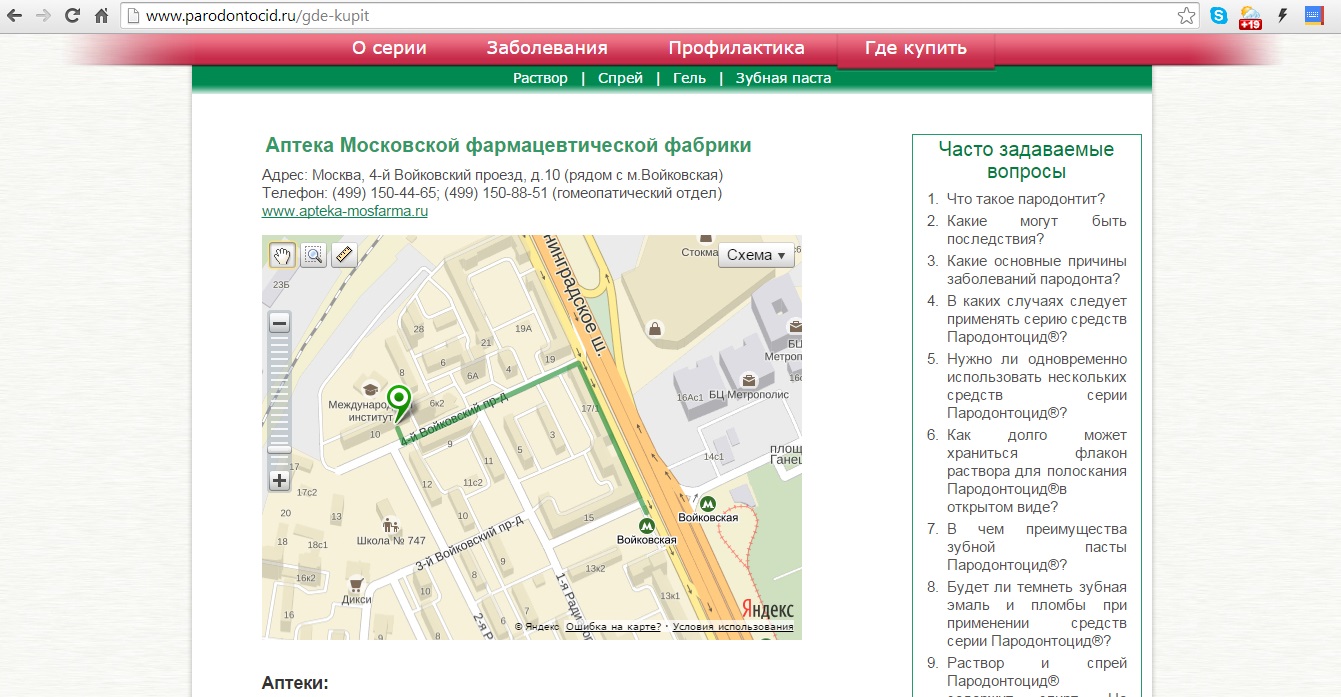The width and height of the screenshot is (1341, 697).
Task: Go back using the browser back arrow
Action: pyautogui.click(x=14, y=16)
